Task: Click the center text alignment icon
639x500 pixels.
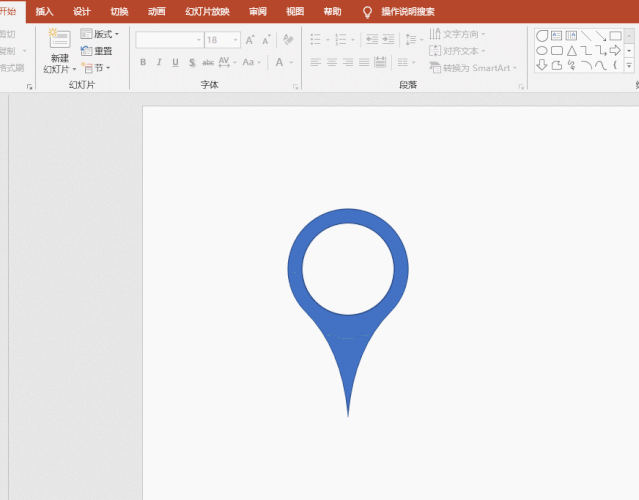Action: [331, 62]
